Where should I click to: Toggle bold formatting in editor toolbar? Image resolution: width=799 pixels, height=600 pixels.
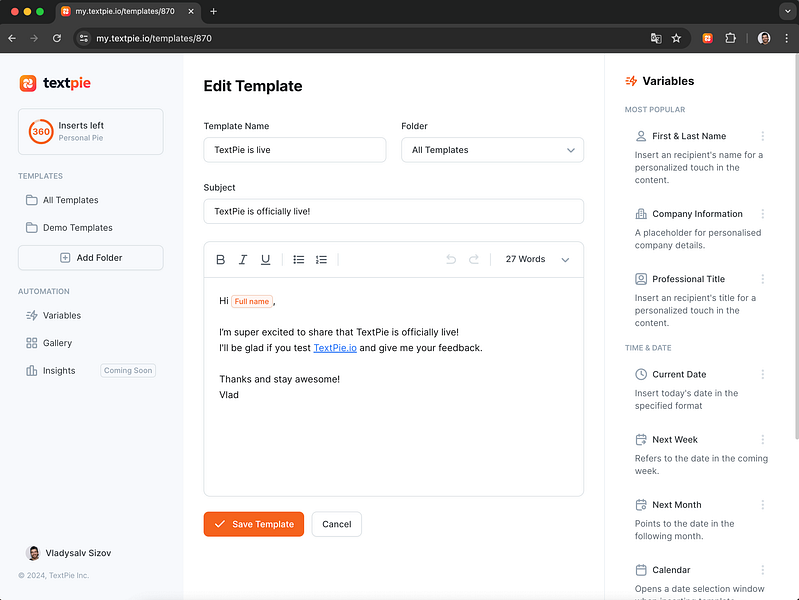(220, 259)
